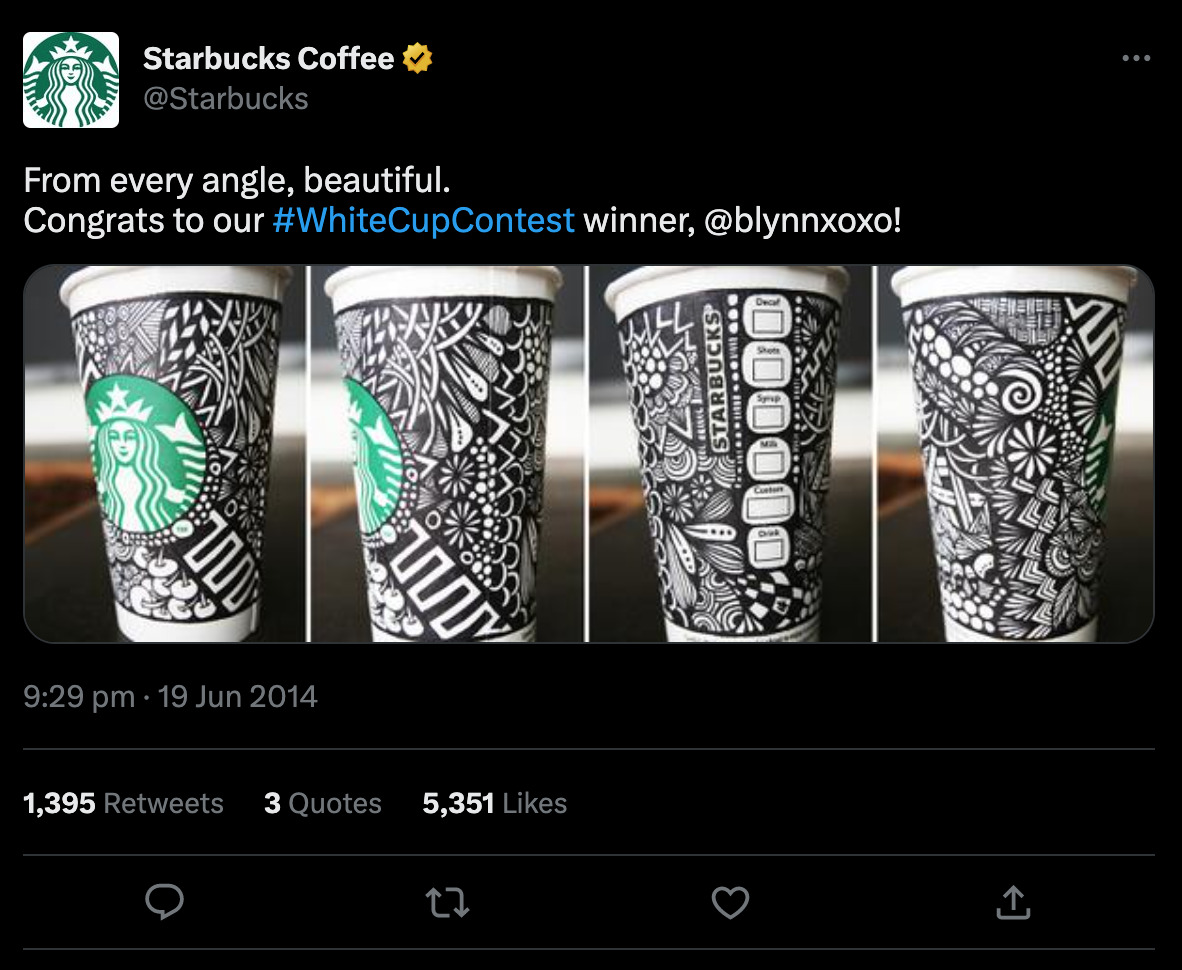This screenshot has width=1182, height=970.
Task: Open the #WhiteCupContest hashtag
Action: click(424, 221)
